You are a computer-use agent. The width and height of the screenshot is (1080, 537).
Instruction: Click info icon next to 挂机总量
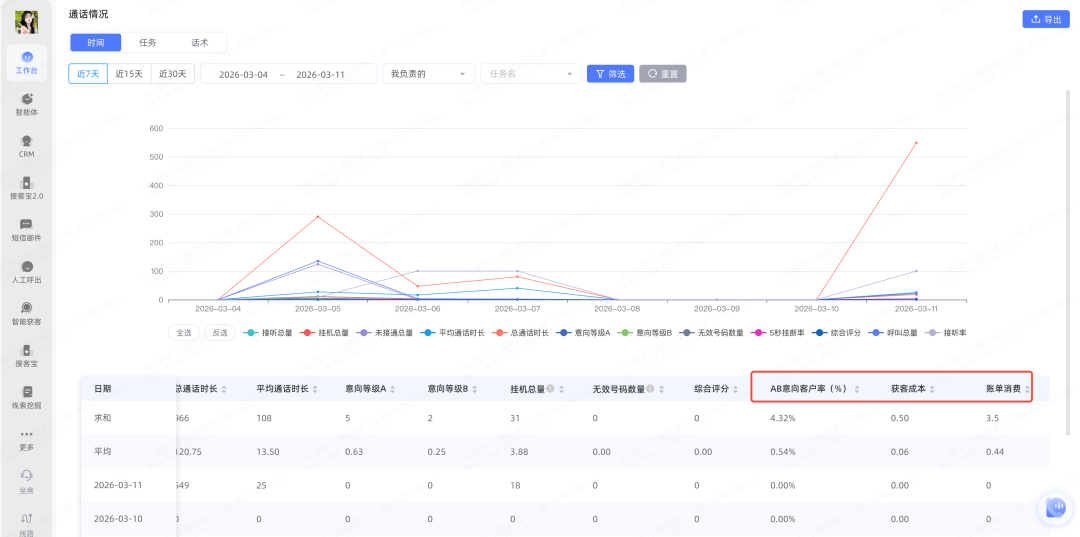550,389
